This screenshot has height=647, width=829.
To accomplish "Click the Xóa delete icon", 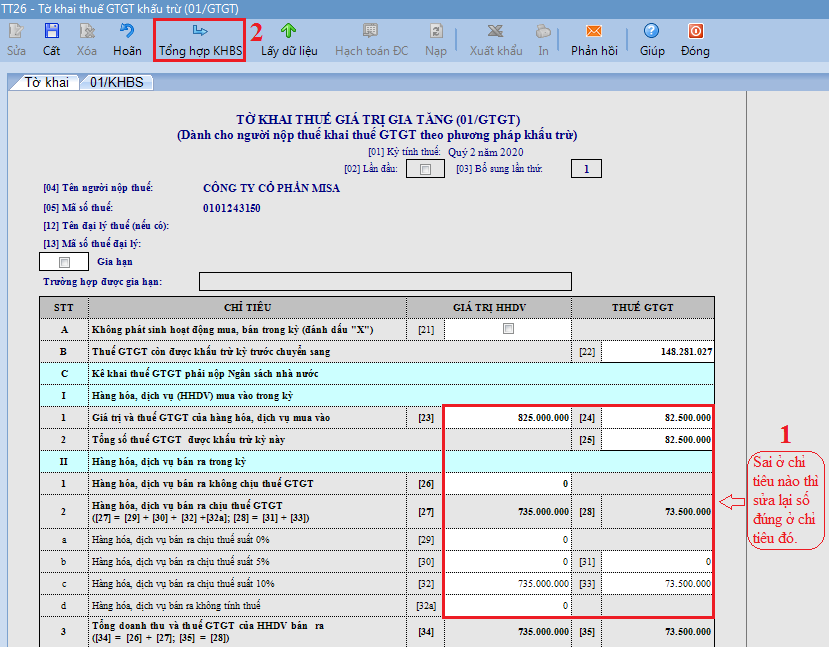I will tap(87, 31).
